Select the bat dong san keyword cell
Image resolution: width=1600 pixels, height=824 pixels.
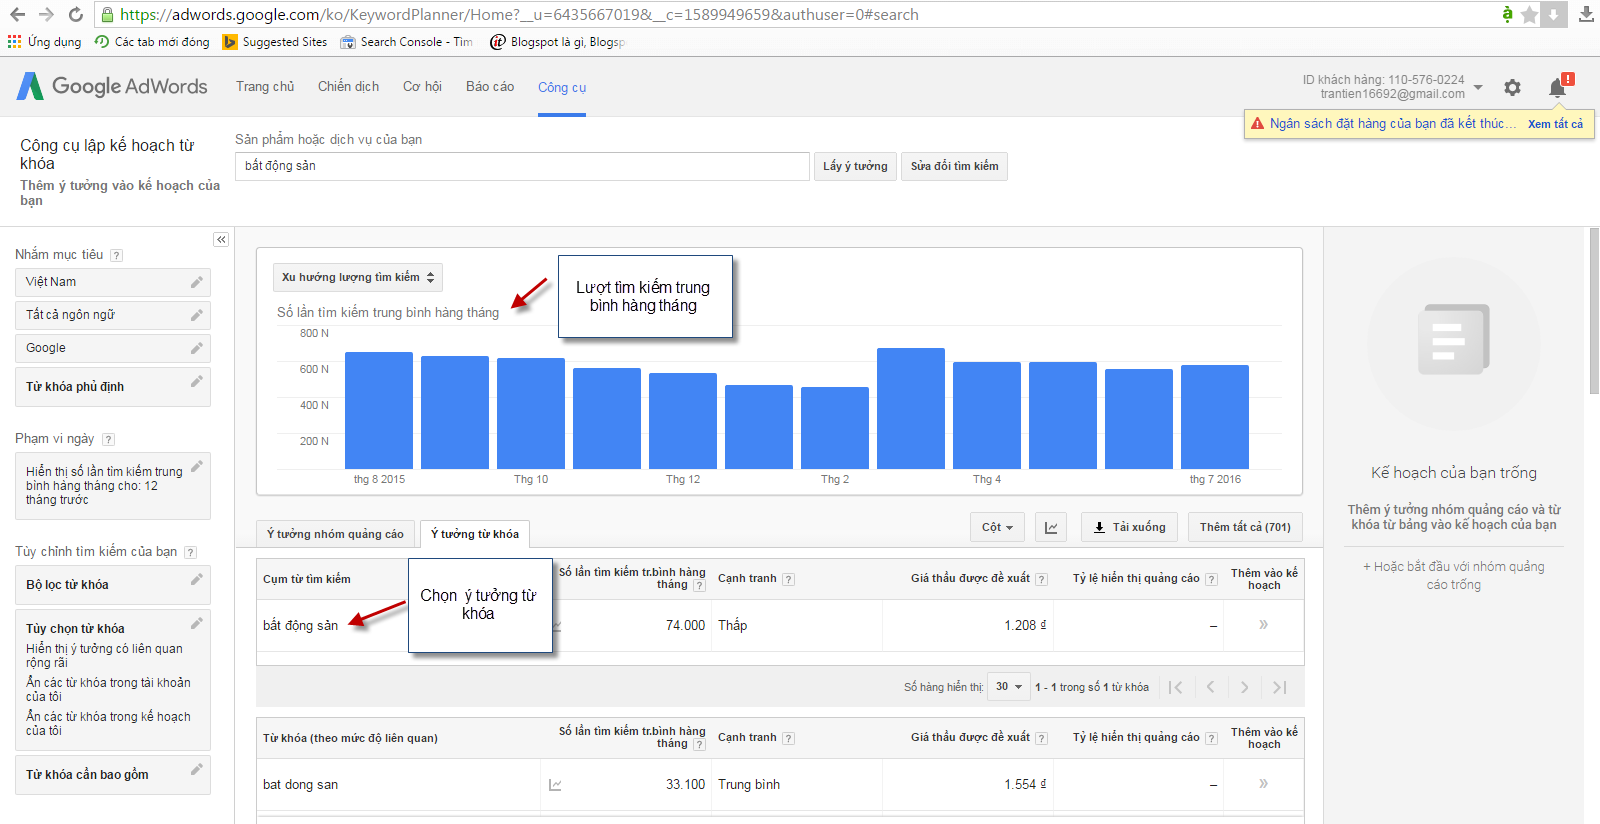point(300,785)
